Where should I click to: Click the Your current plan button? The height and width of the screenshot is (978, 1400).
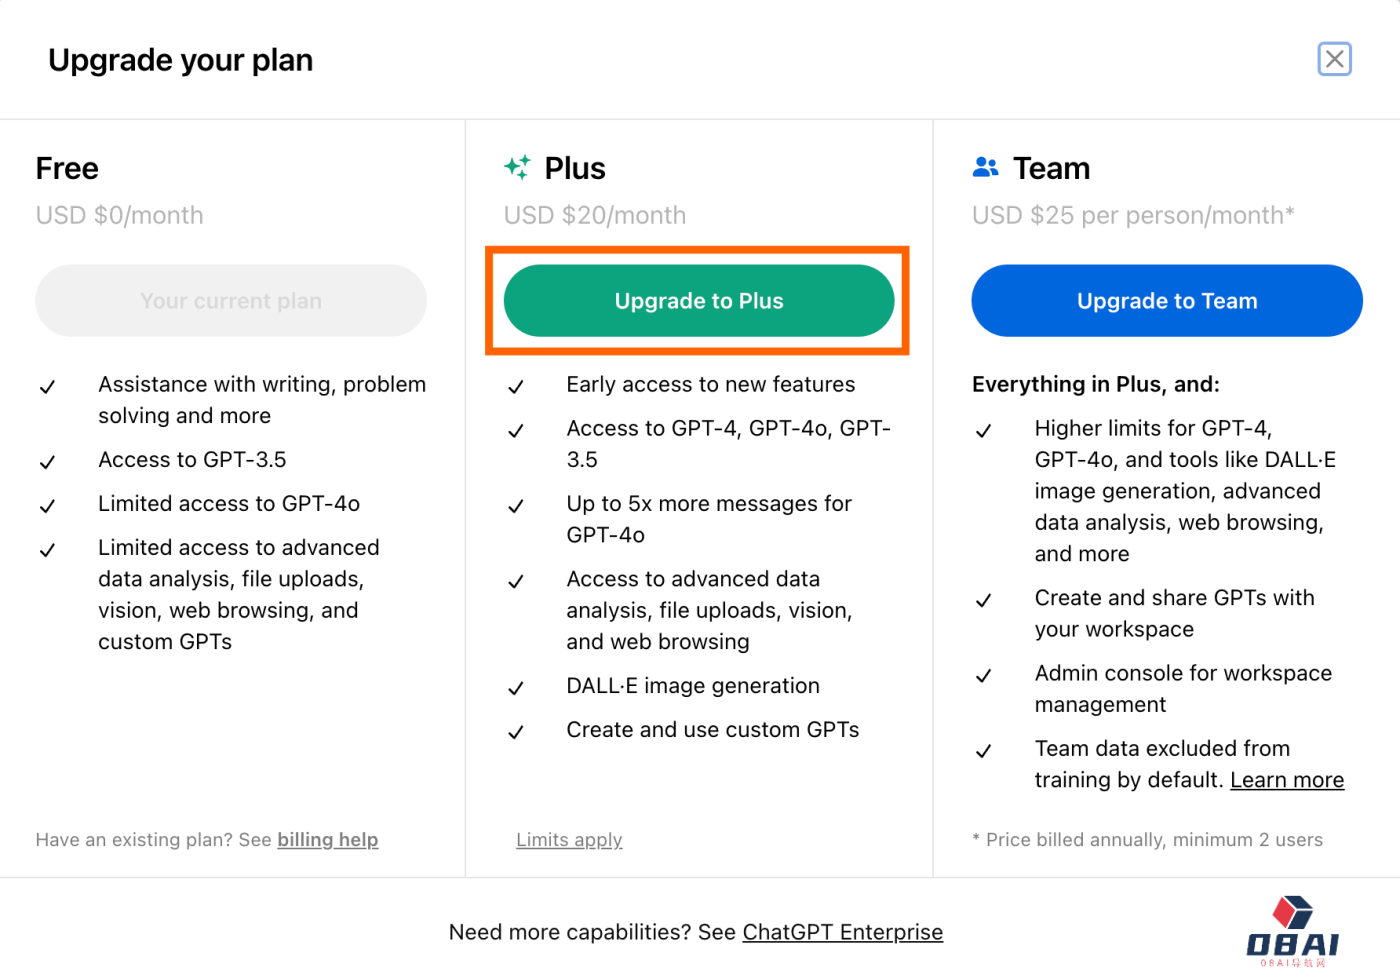pyautogui.click(x=231, y=301)
